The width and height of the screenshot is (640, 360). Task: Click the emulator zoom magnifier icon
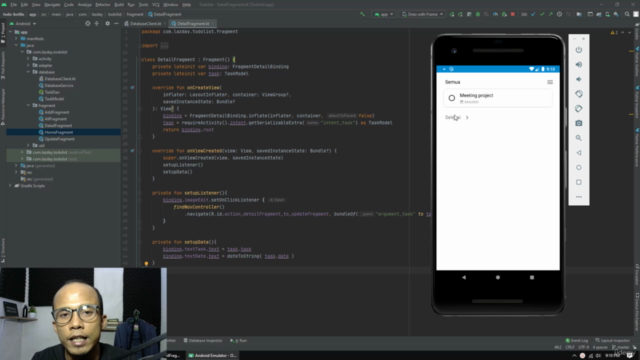click(x=579, y=138)
